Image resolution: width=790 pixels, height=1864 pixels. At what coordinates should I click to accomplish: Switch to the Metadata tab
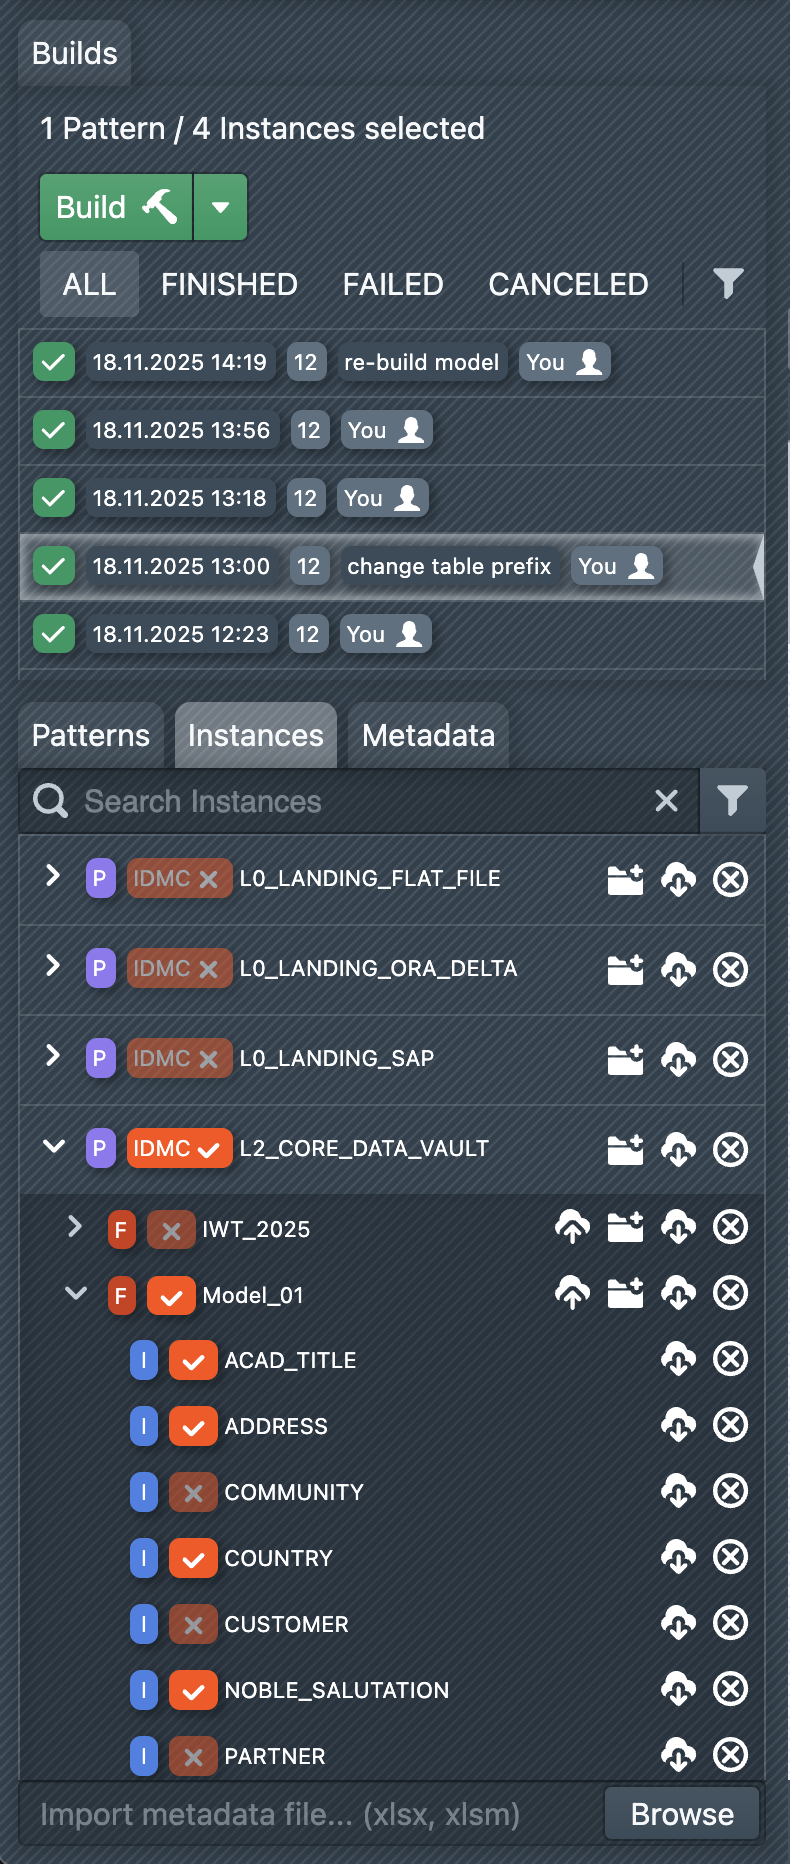(x=428, y=736)
